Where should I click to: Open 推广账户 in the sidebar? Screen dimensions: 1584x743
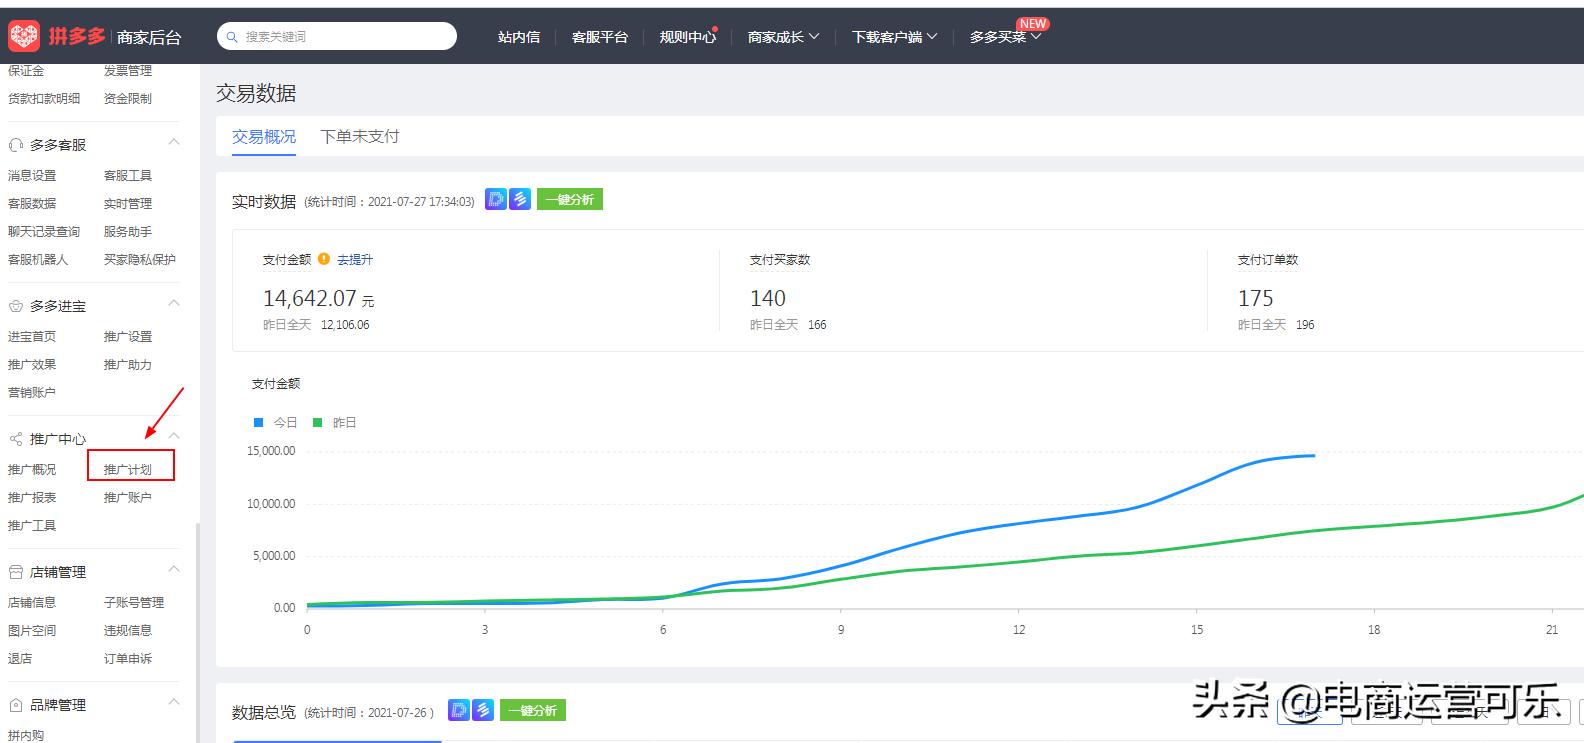pyautogui.click(x=128, y=497)
